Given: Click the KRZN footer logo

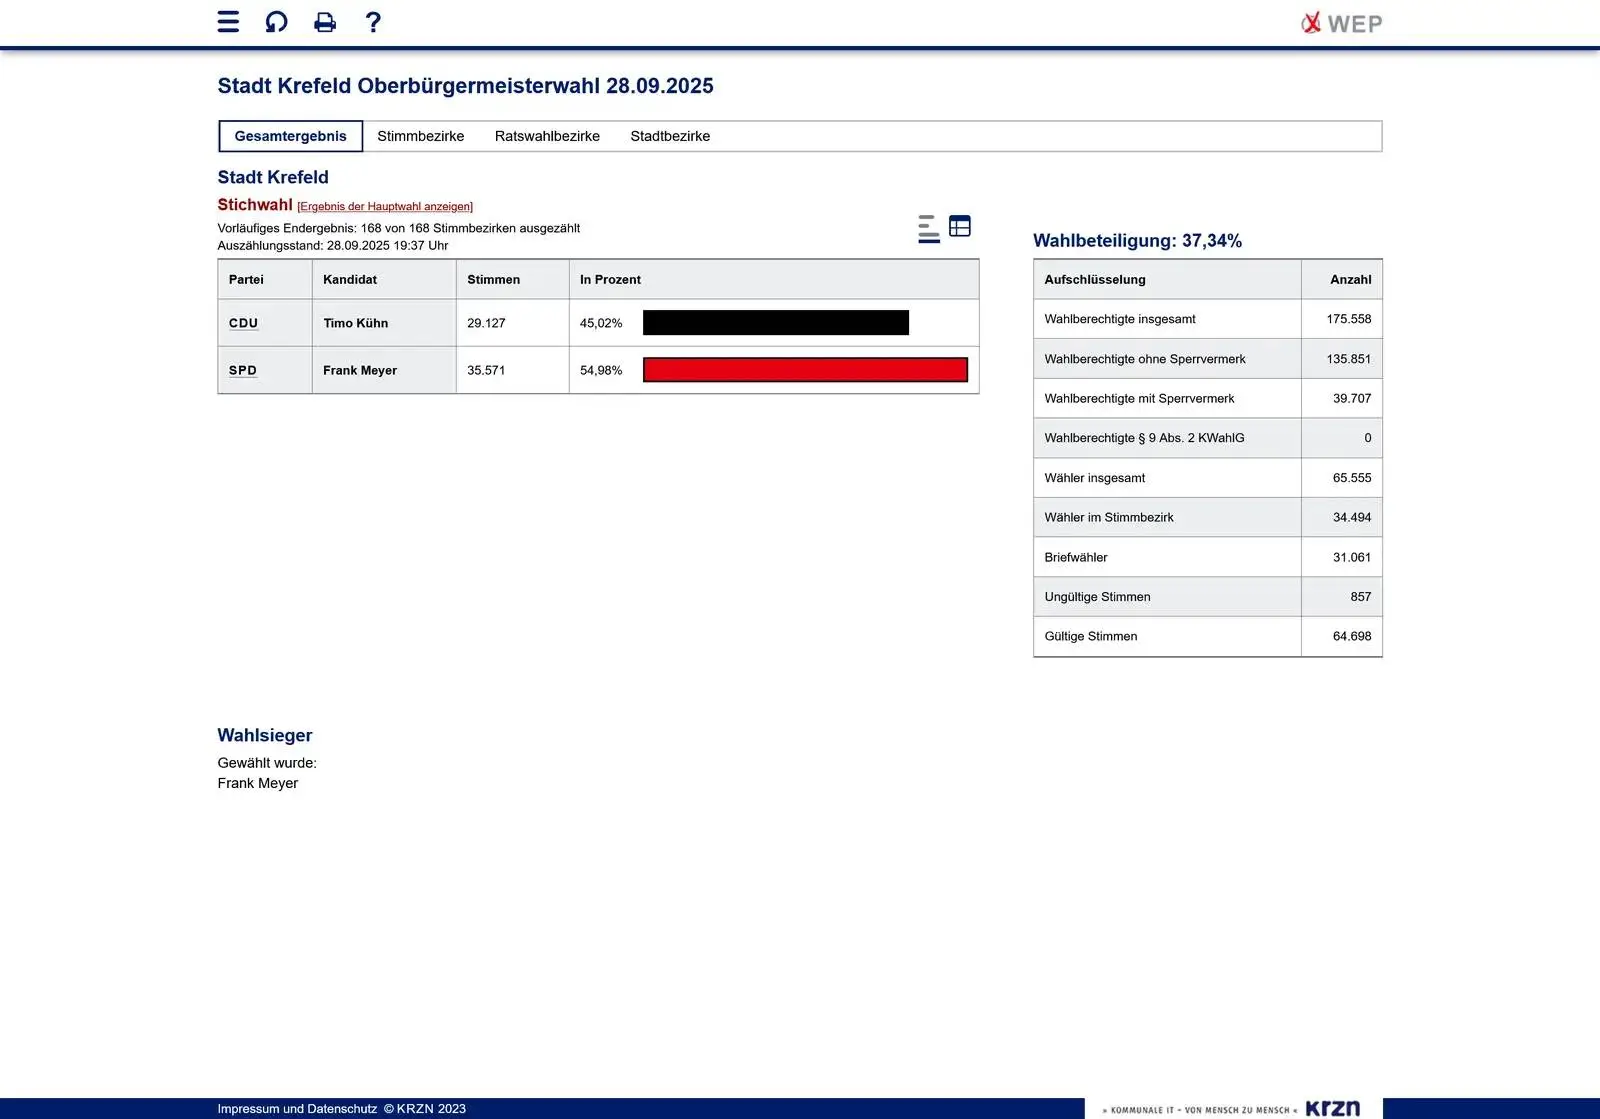Looking at the screenshot, I should (1332, 1108).
